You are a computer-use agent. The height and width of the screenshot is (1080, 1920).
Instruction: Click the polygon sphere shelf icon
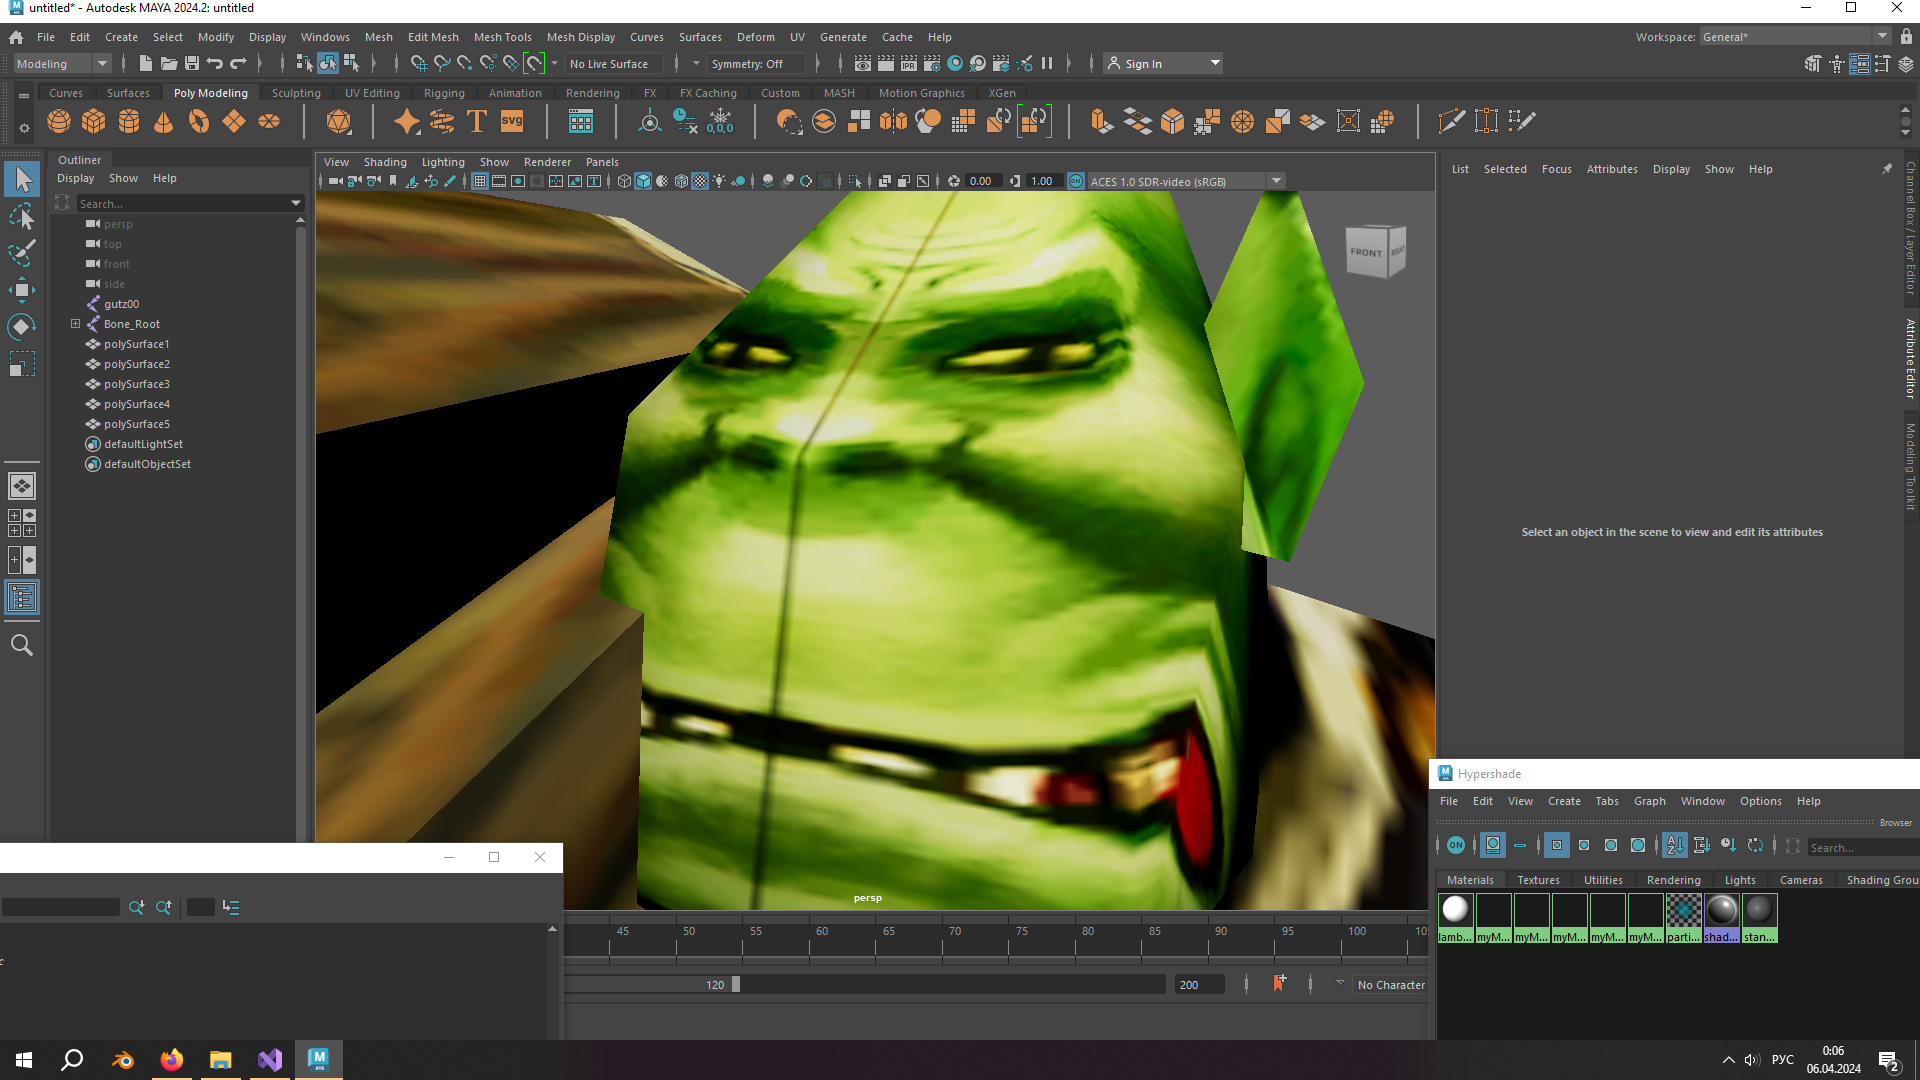pyautogui.click(x=59, y=122)
